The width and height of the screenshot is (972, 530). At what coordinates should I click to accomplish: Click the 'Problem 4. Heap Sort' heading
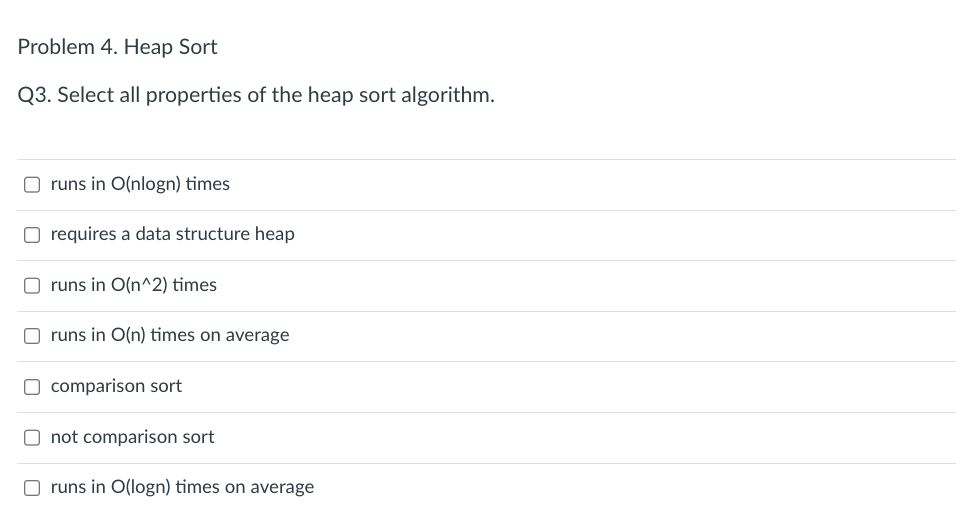tap(117, 47)
